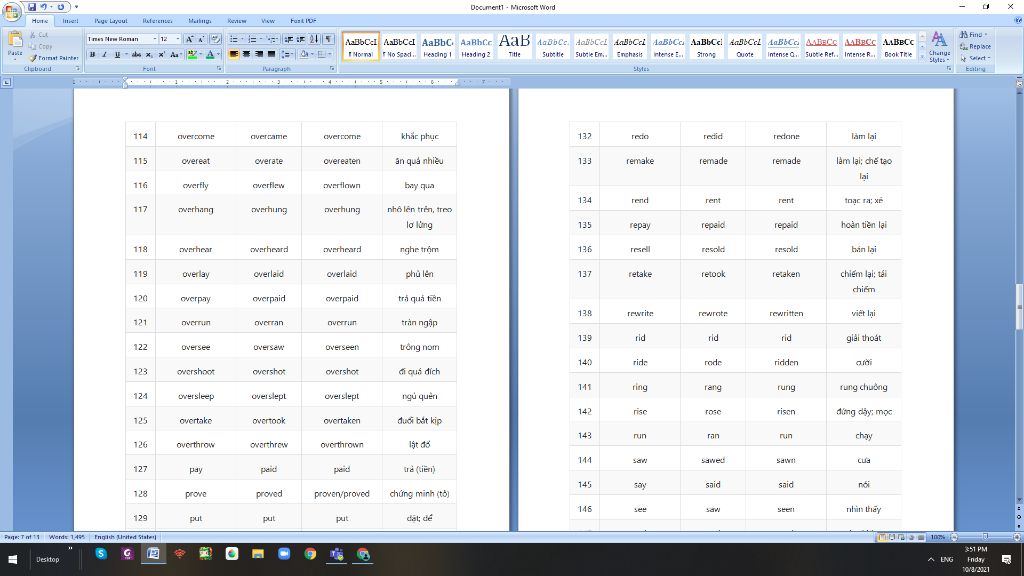Apply numbered list

pyautogui.click(x=253, y=39)
